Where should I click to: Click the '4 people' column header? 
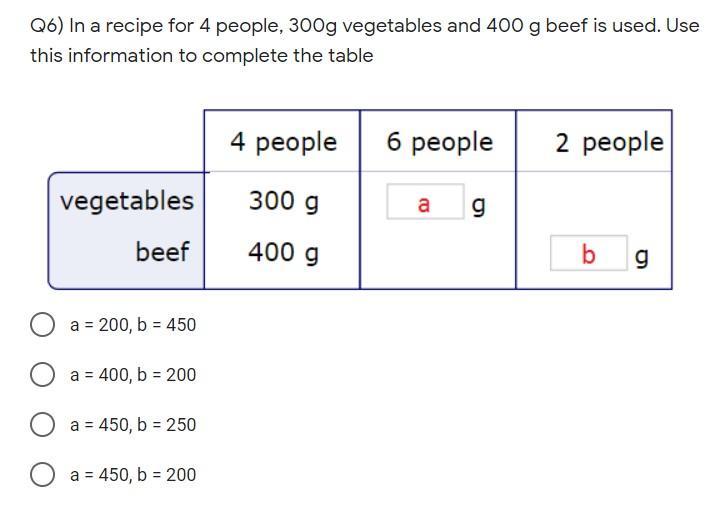pos(283,142)
